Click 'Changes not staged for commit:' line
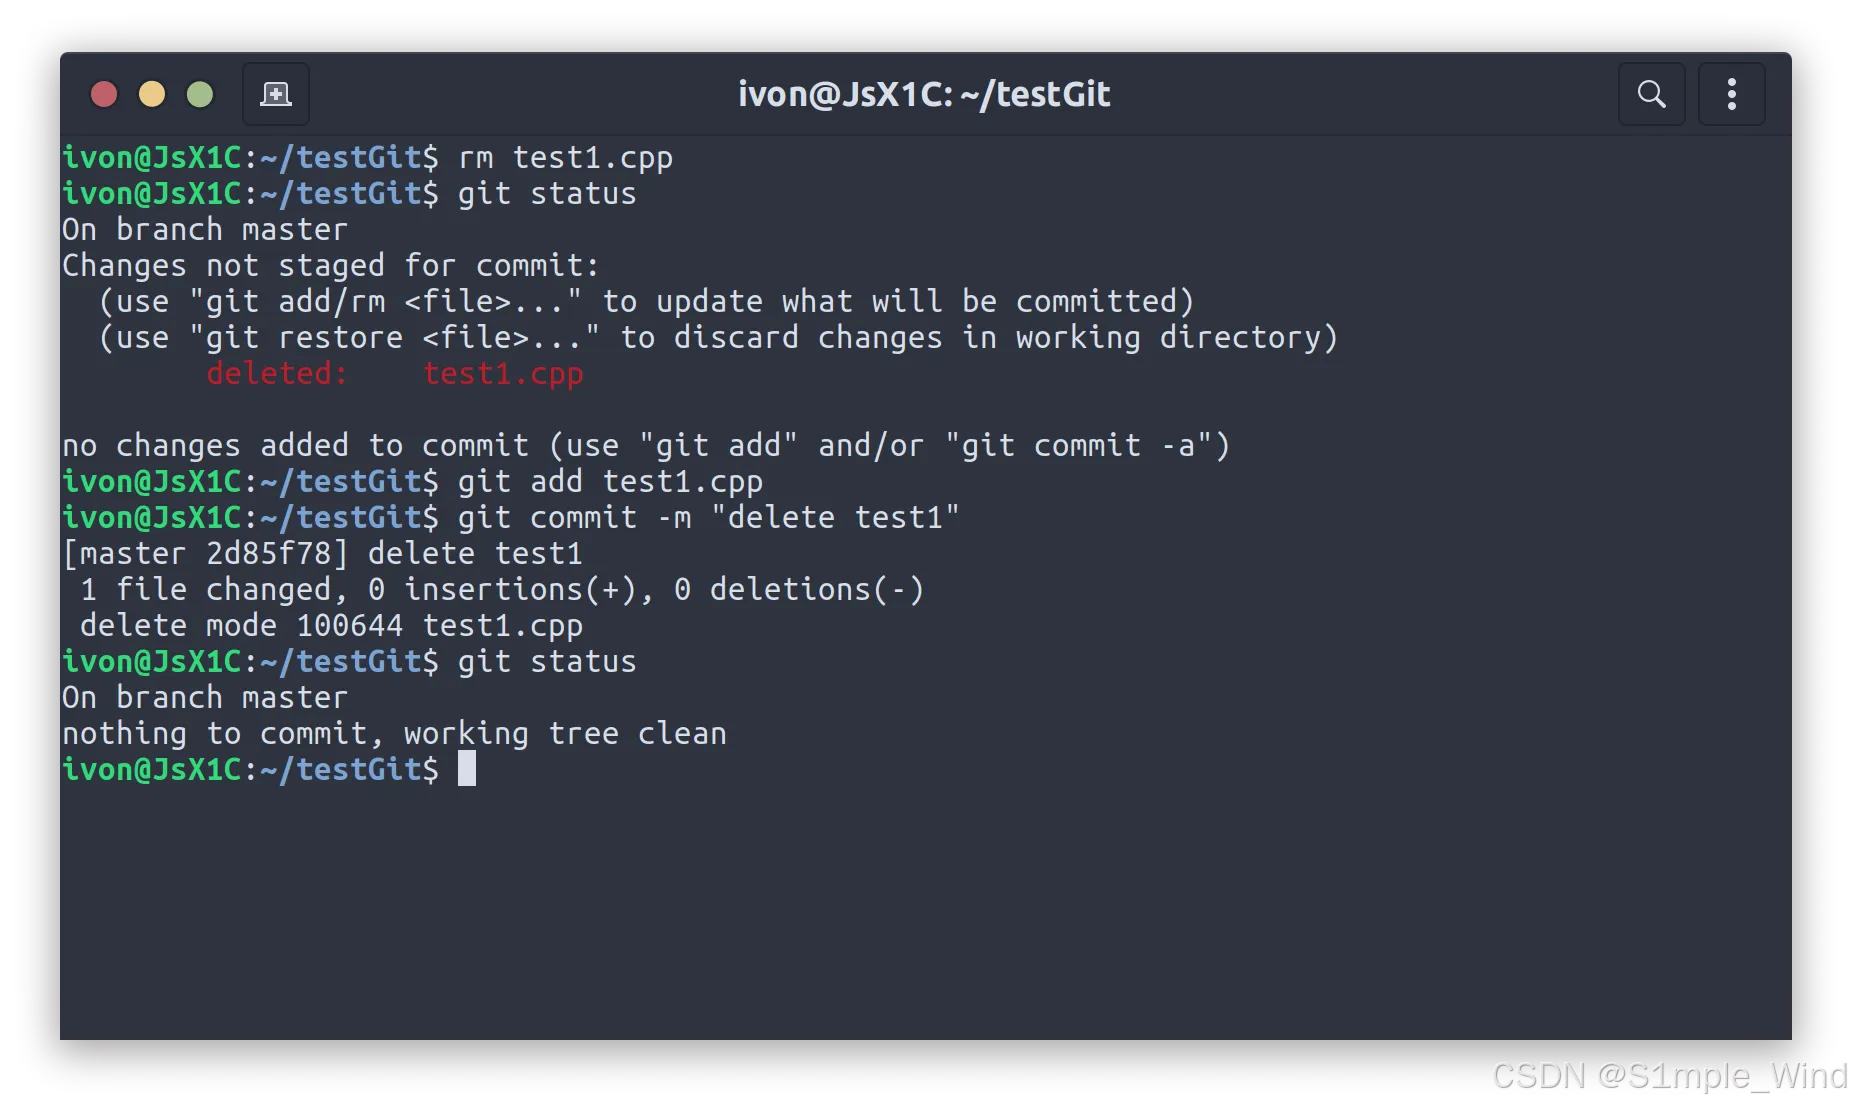The width and height of the screenshot is (1852, 1108). click(x=330, y=266)
